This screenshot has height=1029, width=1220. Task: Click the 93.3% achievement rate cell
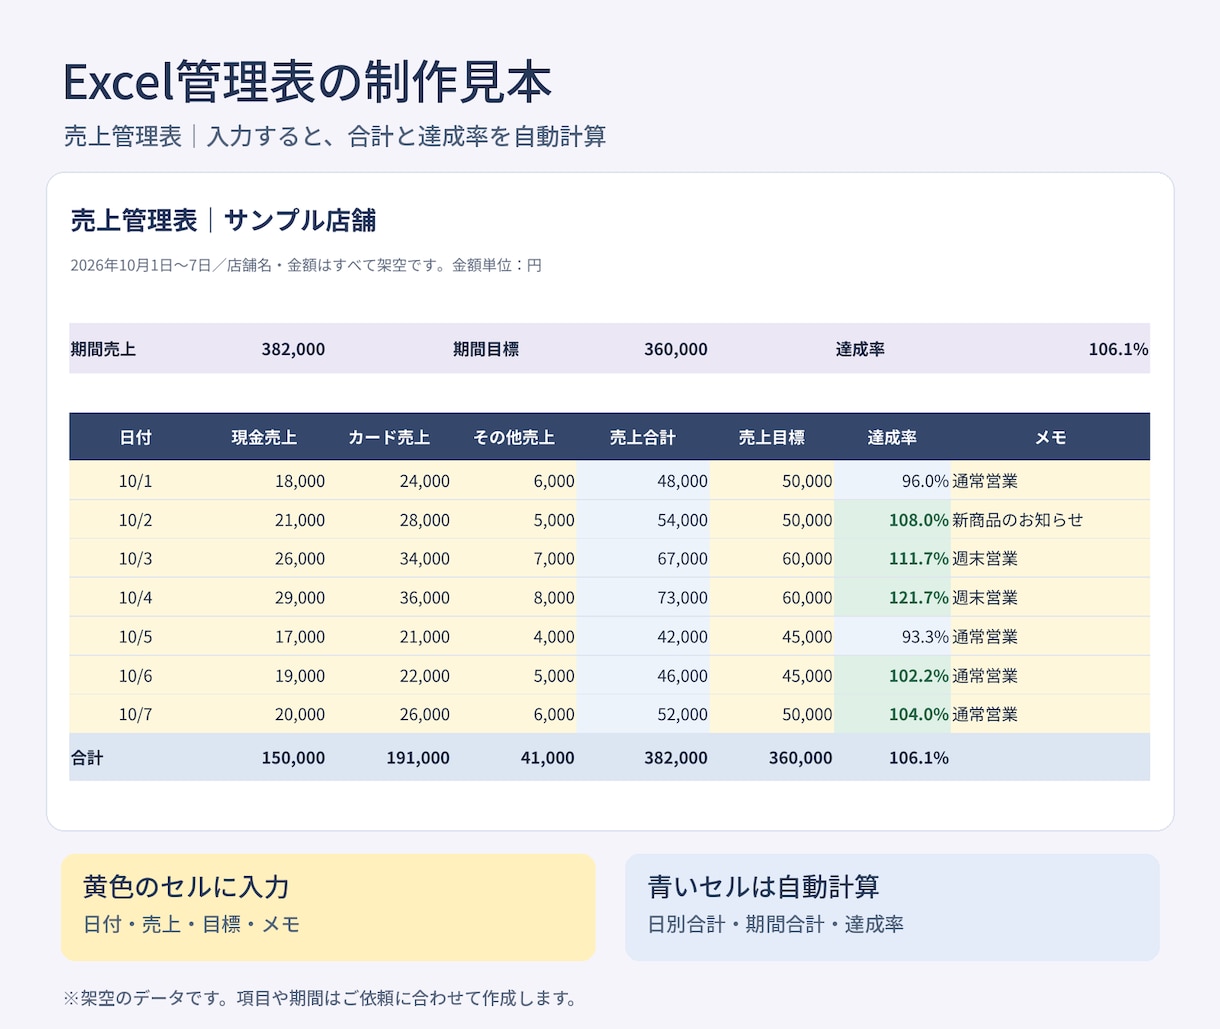(x=892, y=637)
